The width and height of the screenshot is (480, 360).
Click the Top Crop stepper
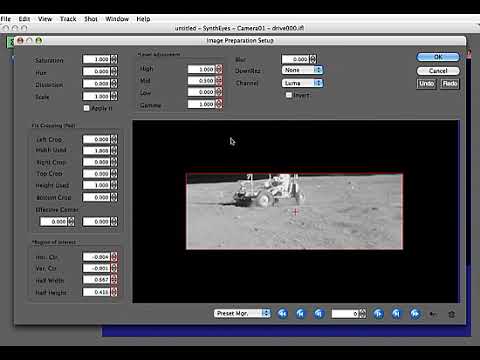pos(114,174)
